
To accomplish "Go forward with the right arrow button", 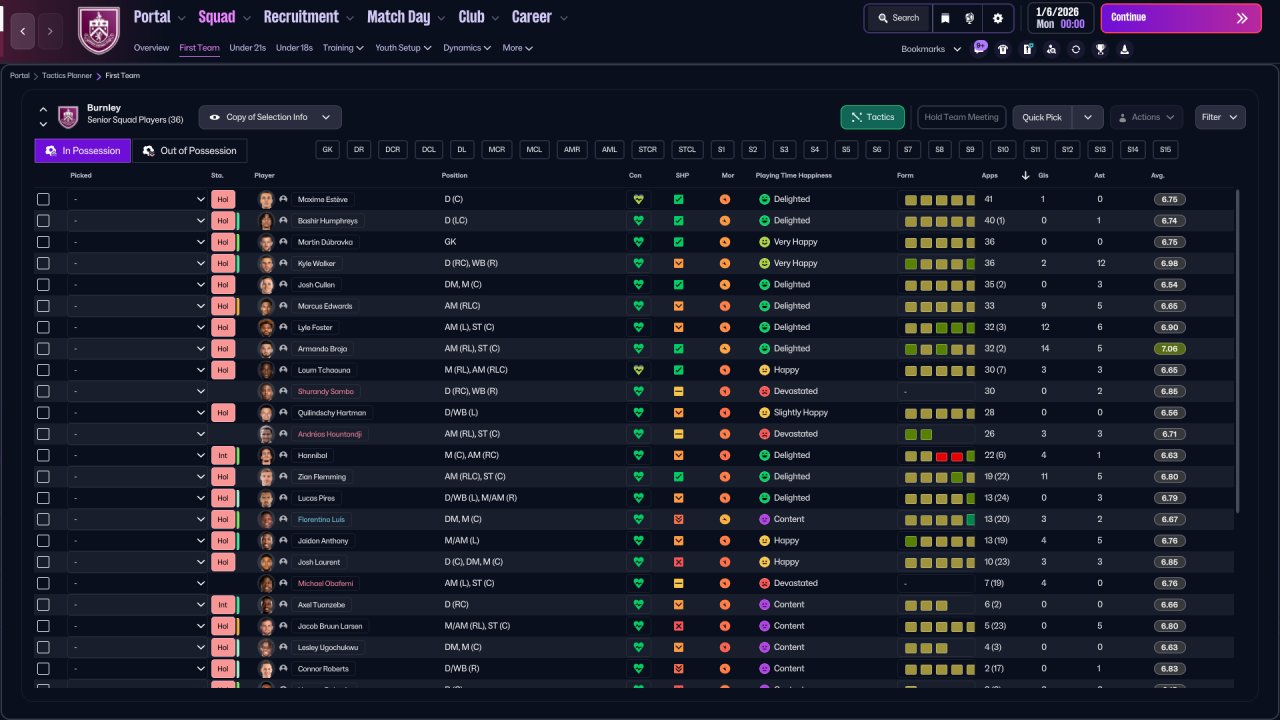I will 50,31.
